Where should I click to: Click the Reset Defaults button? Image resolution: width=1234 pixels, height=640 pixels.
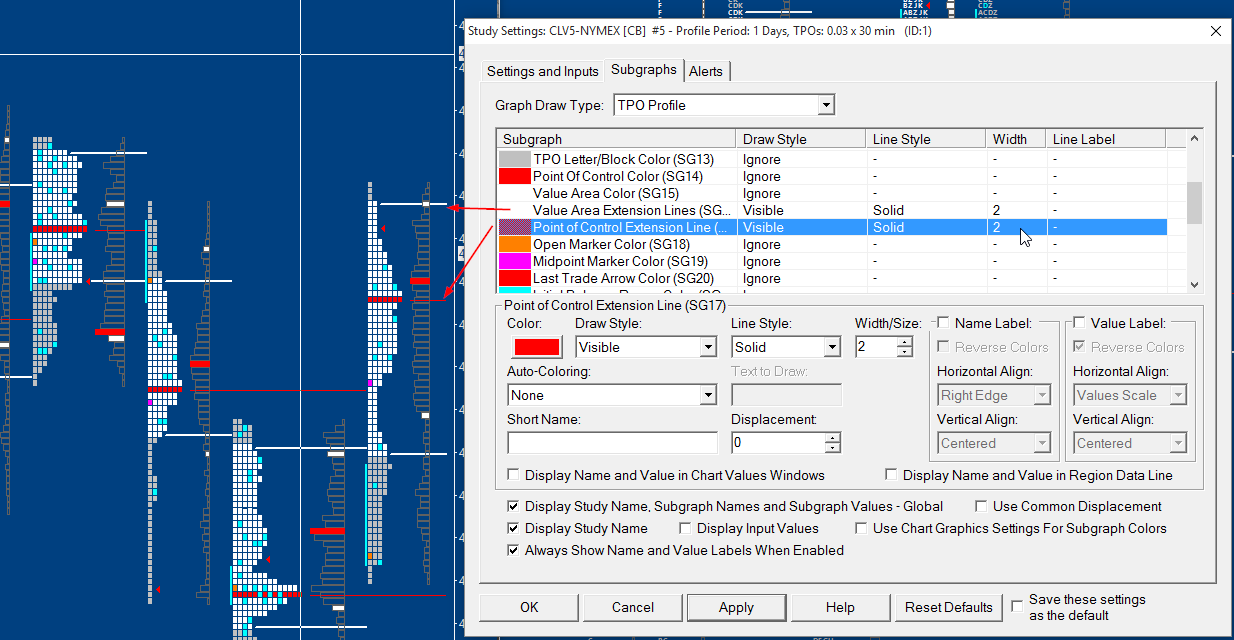point(949,607)
